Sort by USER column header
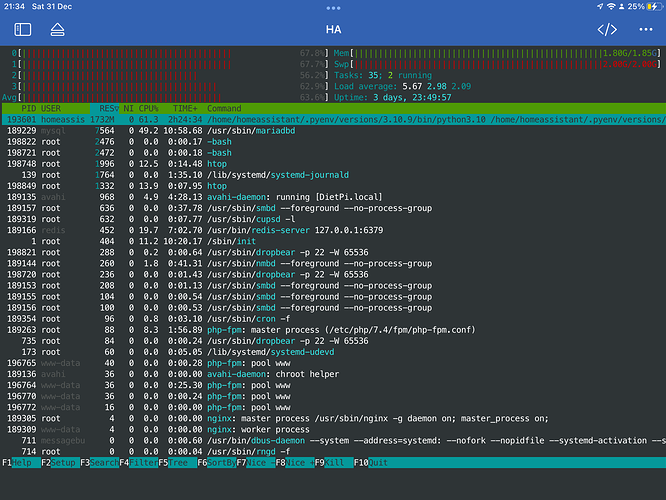666x500 pixels. click(x=51, y=108)
